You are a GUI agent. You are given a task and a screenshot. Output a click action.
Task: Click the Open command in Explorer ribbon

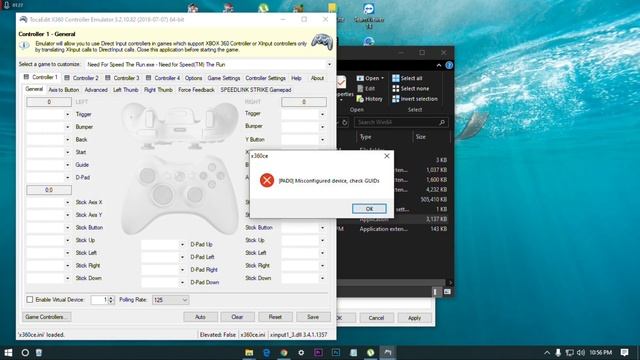tap(370, 78)
